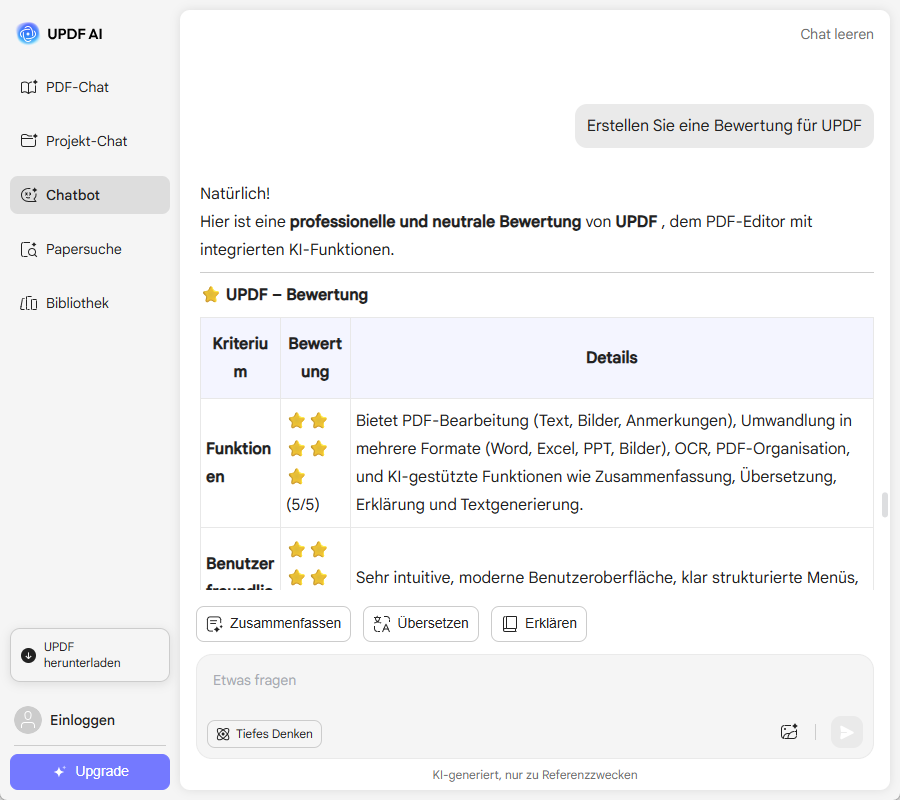The width and height of the screenshot is (900, 800).
Task: Click the Bewertung column header
Action: coord(315,358)
